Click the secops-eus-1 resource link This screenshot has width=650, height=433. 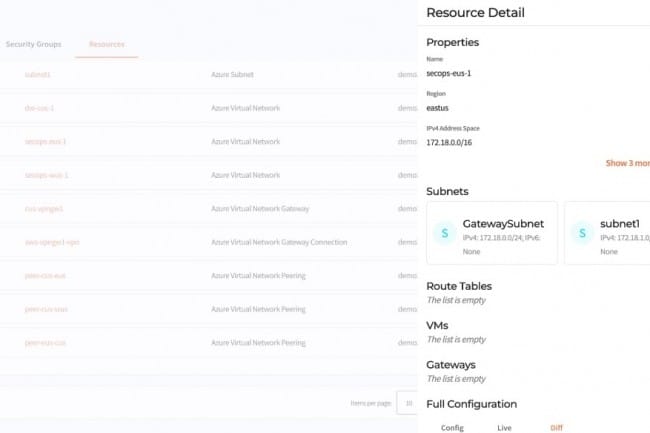pyautogui.click(x=45, y=141)
